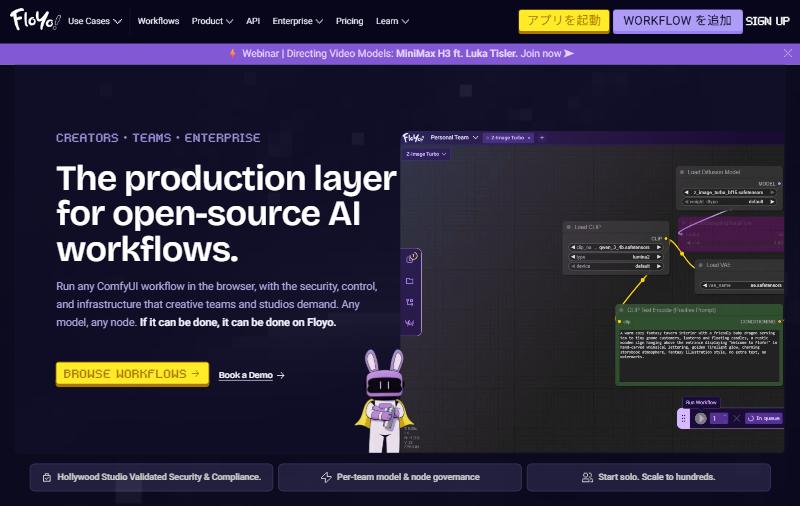The height and width of the screenshot is (506, 800).
Task: Click the 'Start solo. Scale to hundreds.' card
Action: click(x=648, y=477)
